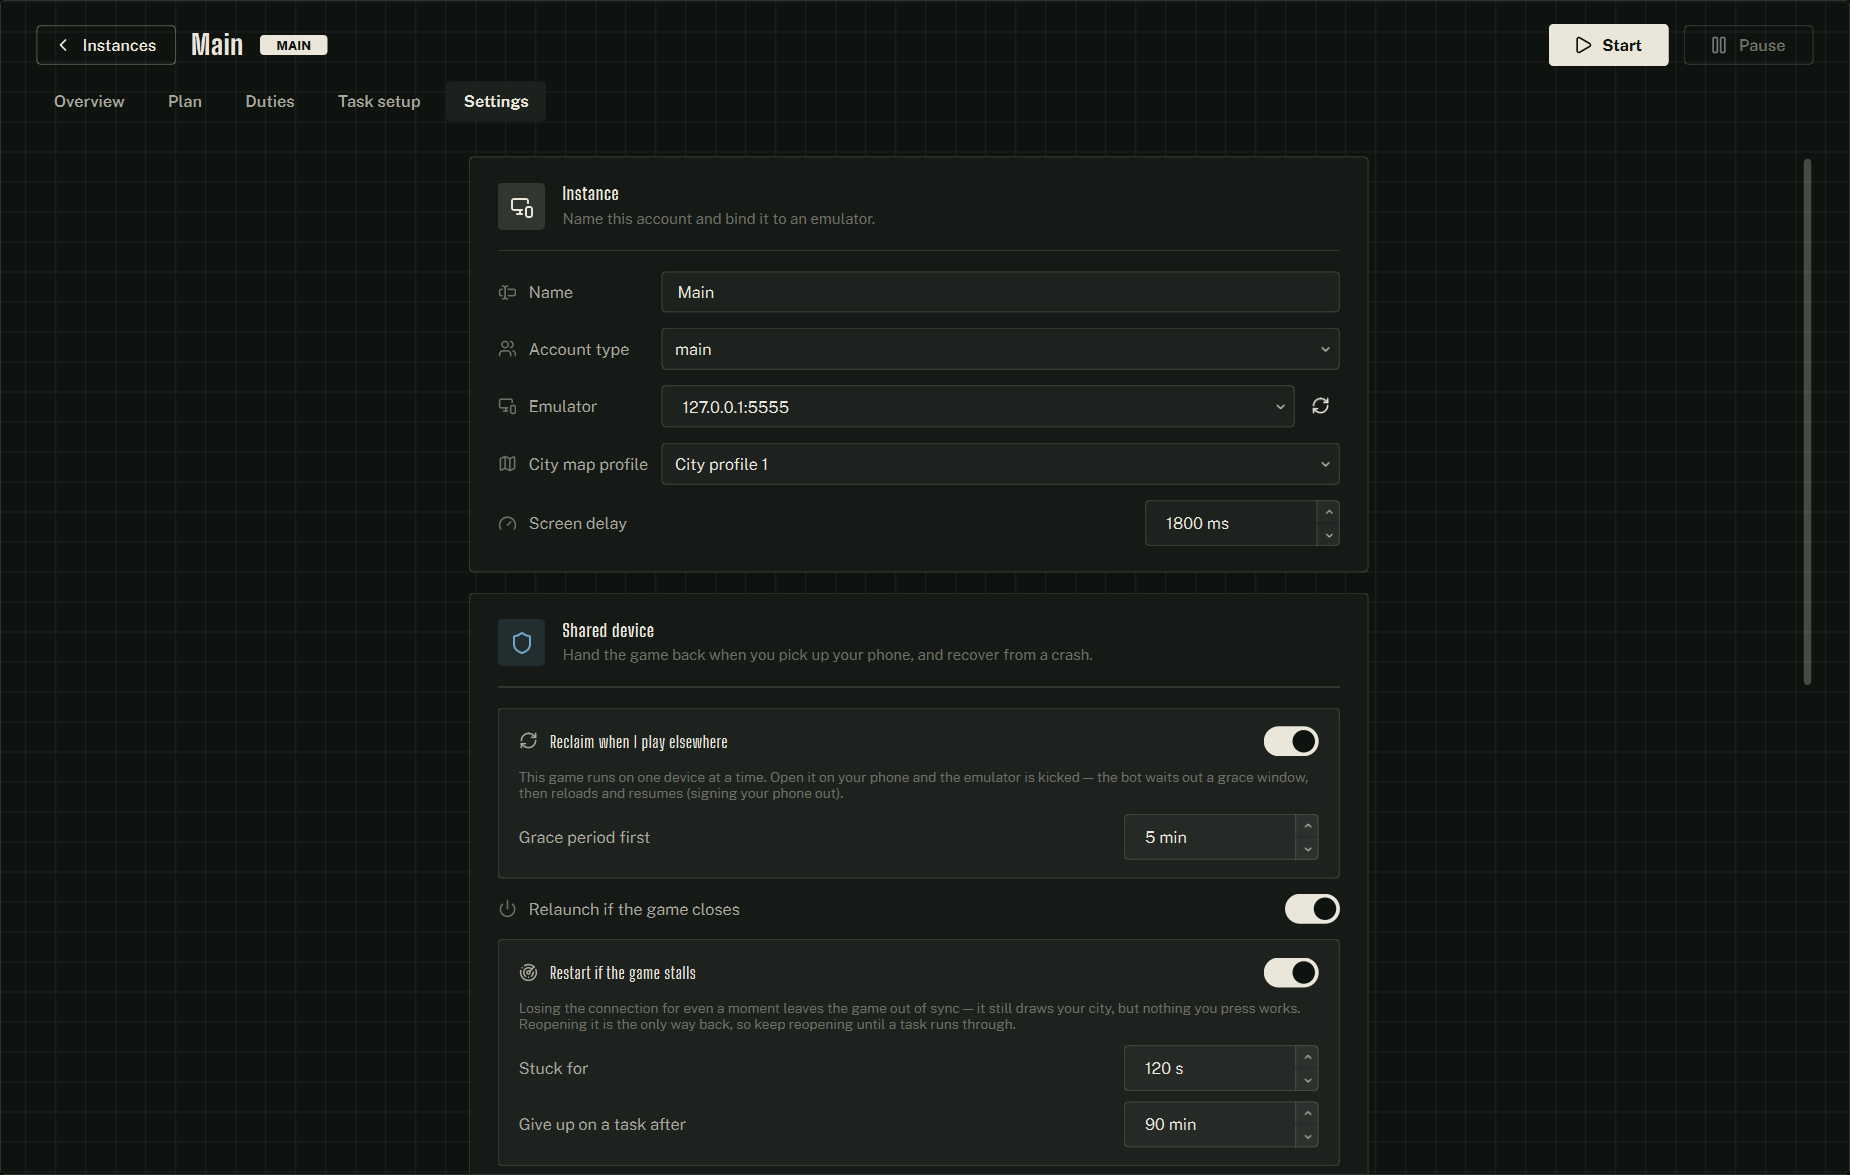
Task: Click the Name row tag icon
Action: [507, 293]
